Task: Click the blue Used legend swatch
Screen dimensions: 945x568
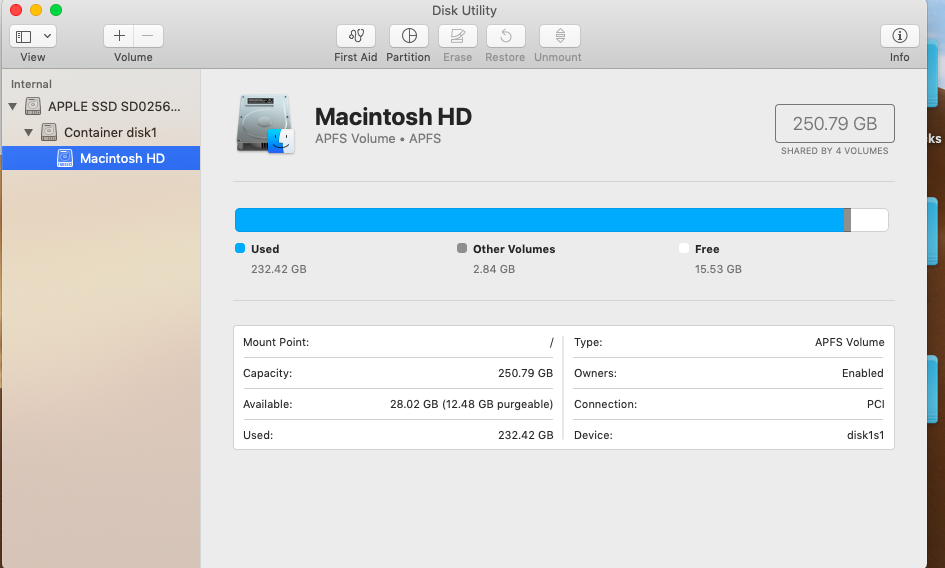Action: coord(240,248)
